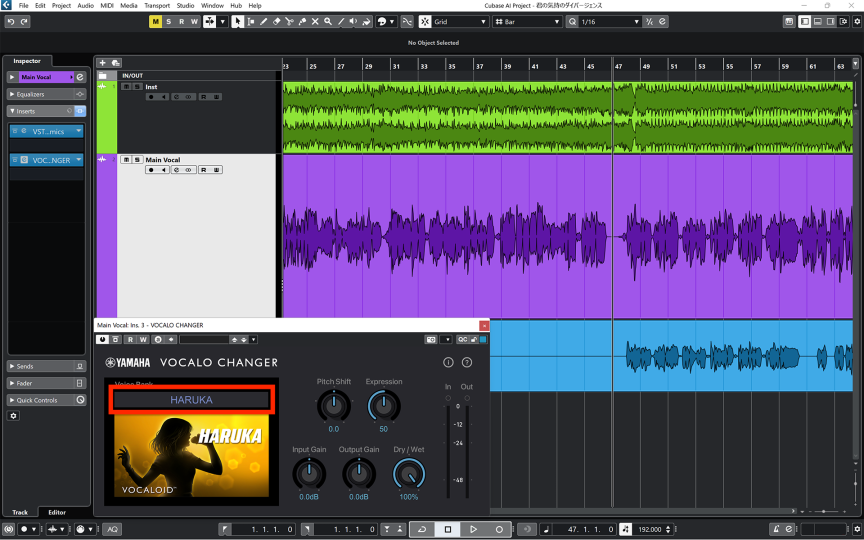864x540 pixels.
Task: Open Inspector settings gear icon
Action: [x=14, y=415]
